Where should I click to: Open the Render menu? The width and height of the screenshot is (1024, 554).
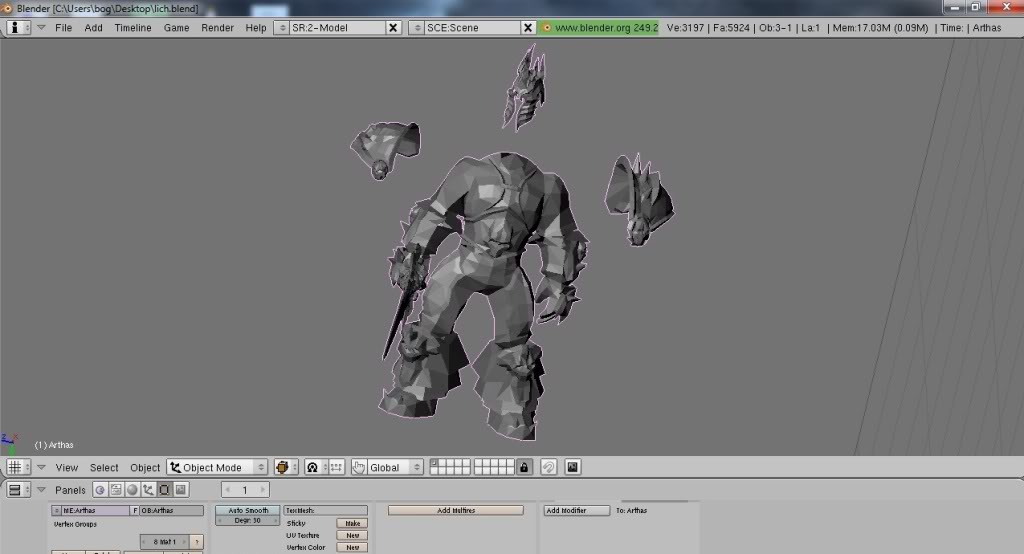[217, 27]
